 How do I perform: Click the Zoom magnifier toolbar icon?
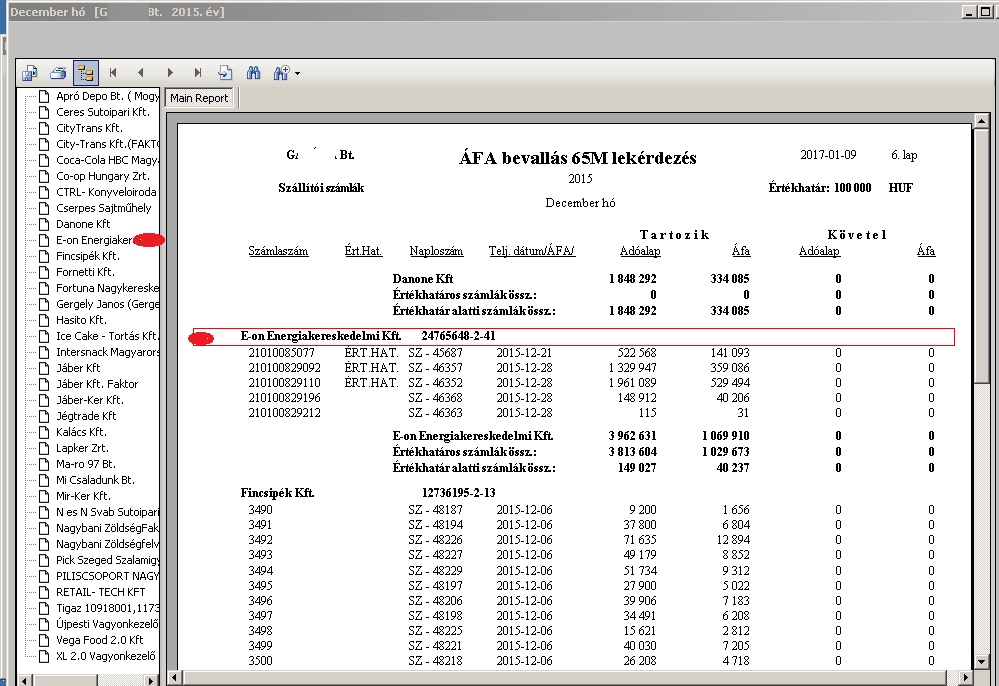point(281,73)
